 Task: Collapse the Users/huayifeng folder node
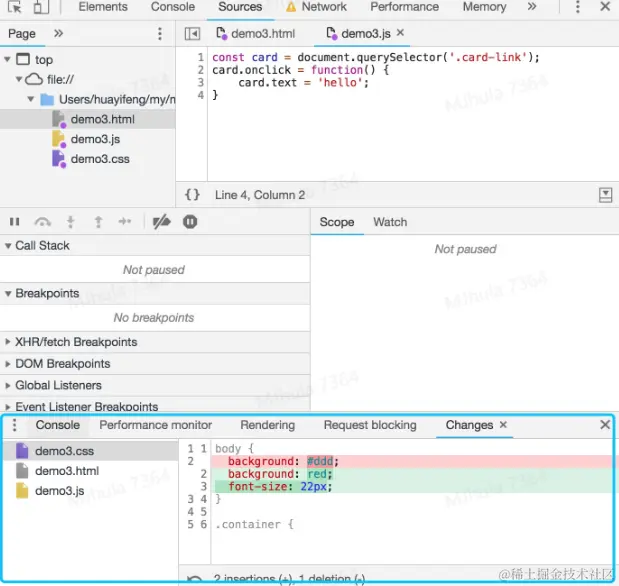31,99
